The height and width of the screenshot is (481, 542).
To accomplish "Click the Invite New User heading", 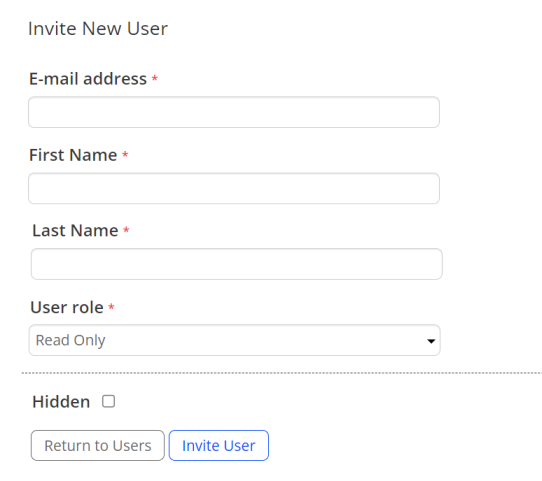I will (x=98, y=28).
